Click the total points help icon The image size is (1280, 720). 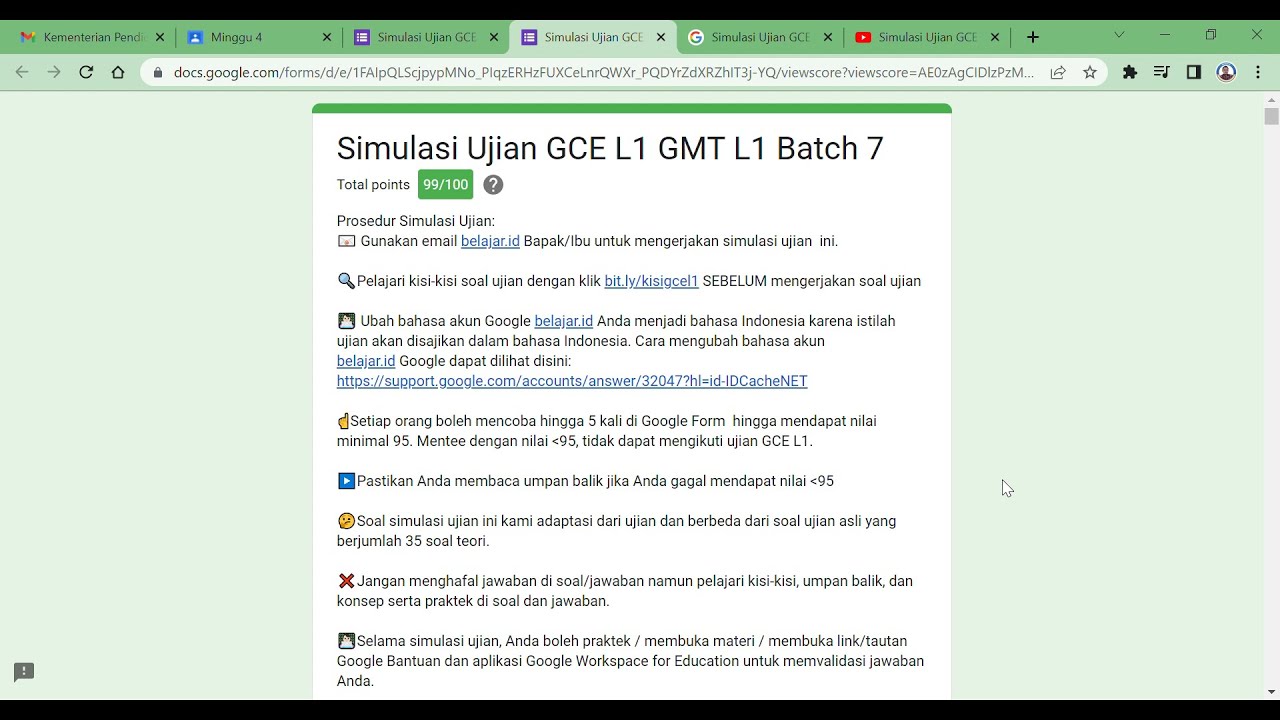[x=493, y=185]
